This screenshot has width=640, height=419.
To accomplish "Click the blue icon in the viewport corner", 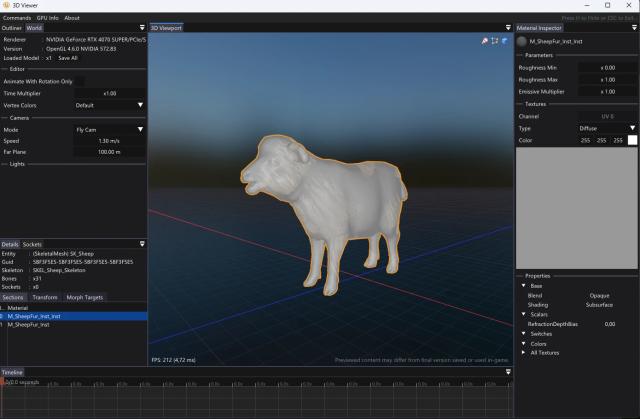I will click(505, 41).
